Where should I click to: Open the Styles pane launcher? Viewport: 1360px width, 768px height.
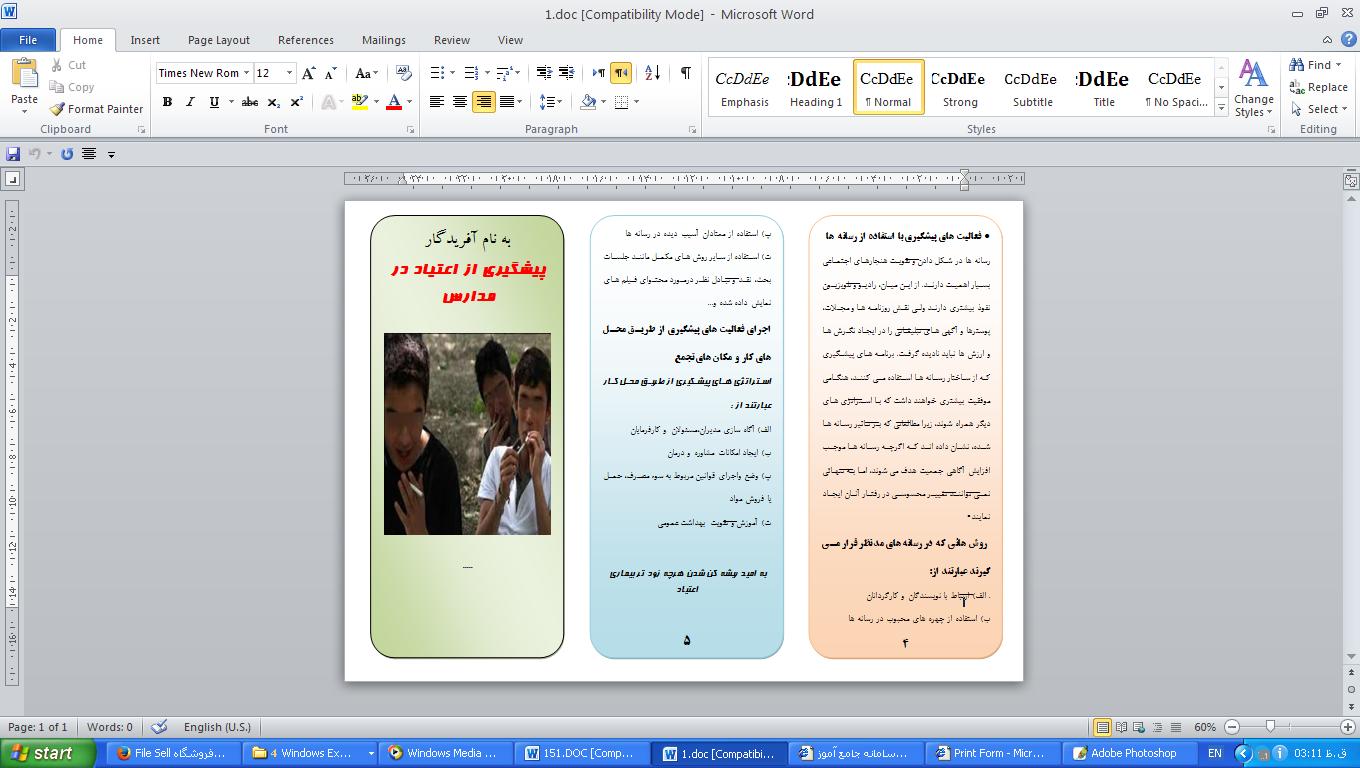1271,130
